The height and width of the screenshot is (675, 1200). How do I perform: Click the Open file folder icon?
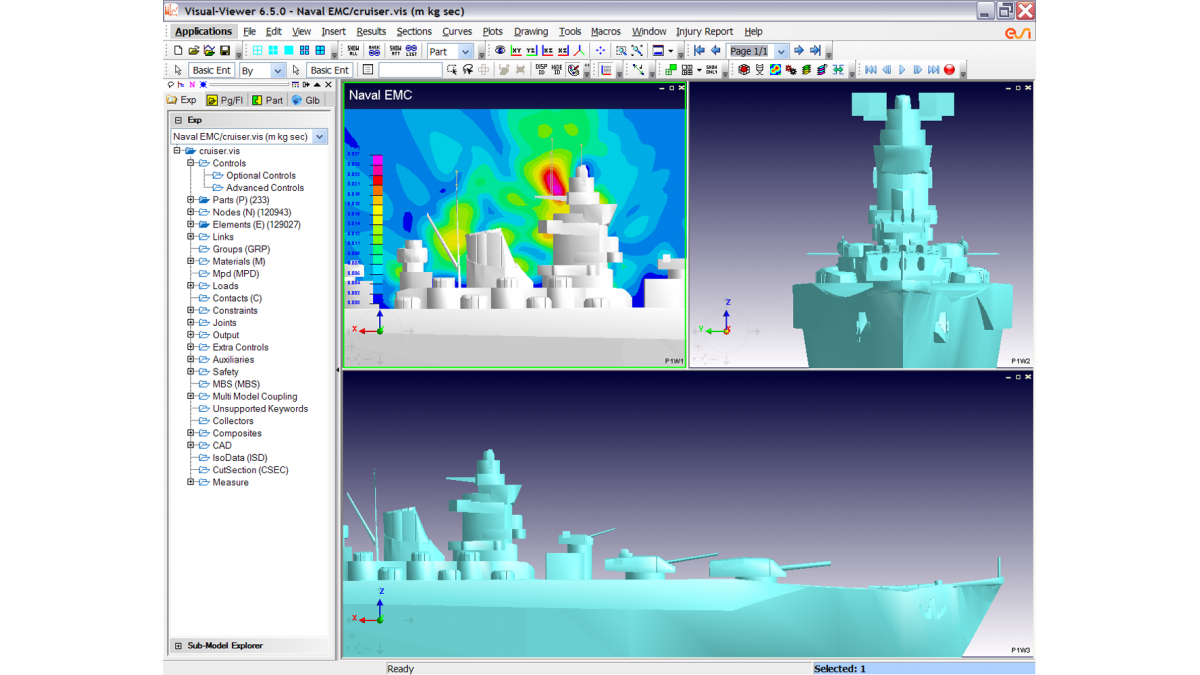194,51
